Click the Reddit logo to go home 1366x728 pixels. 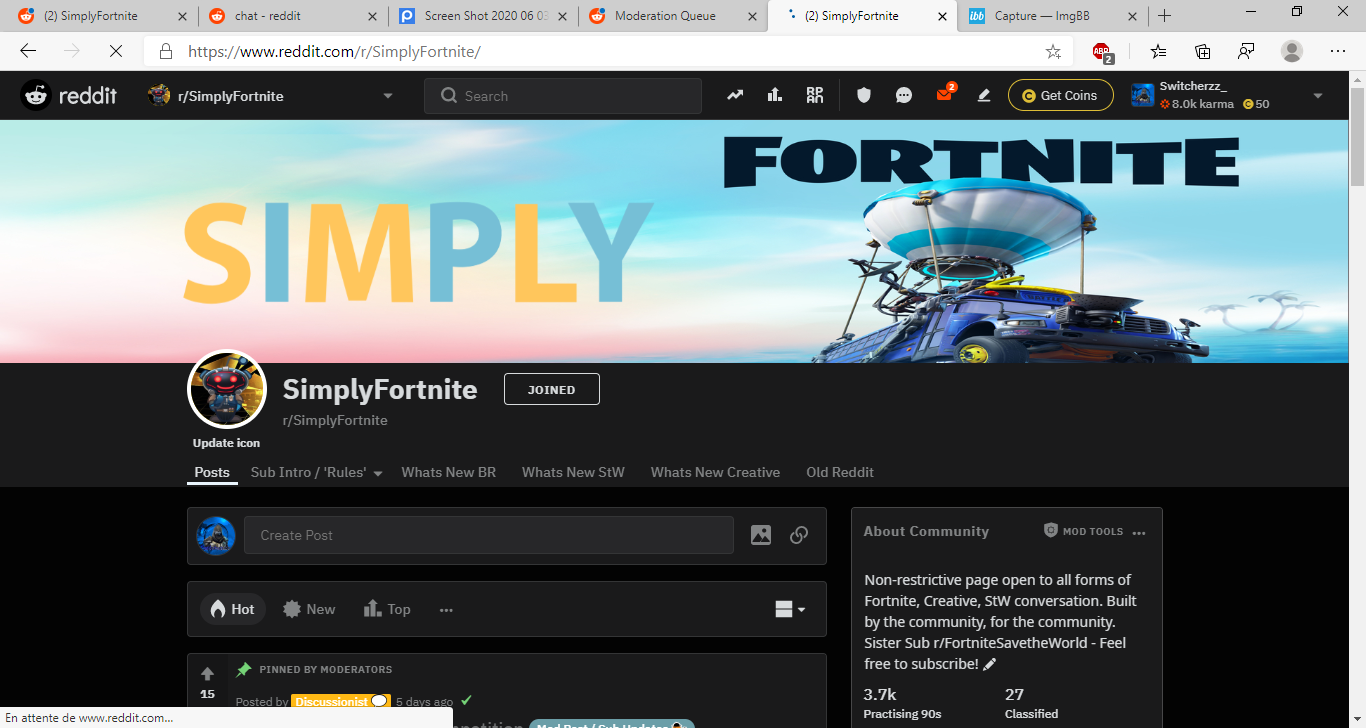tap(69, 96)
